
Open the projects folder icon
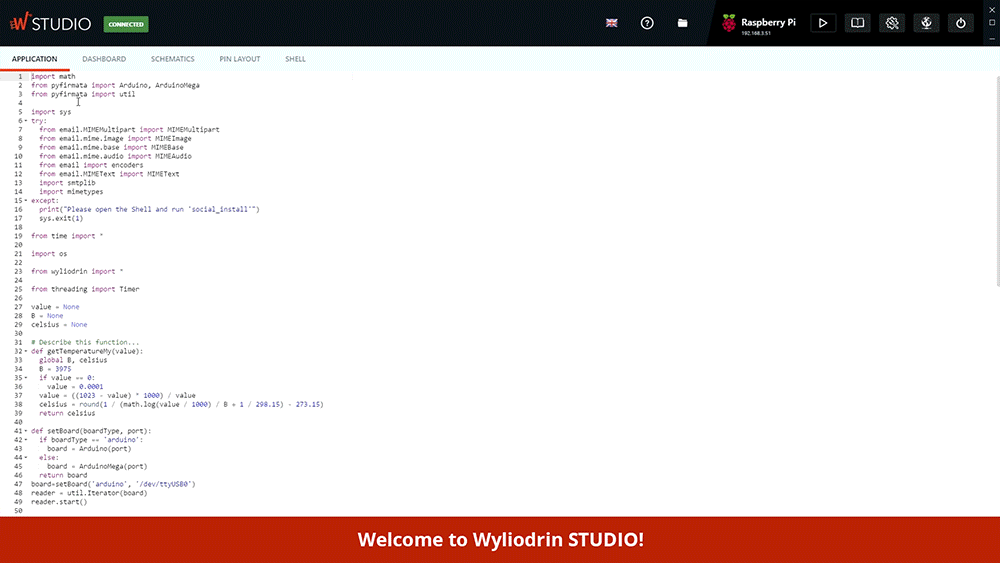682,23
